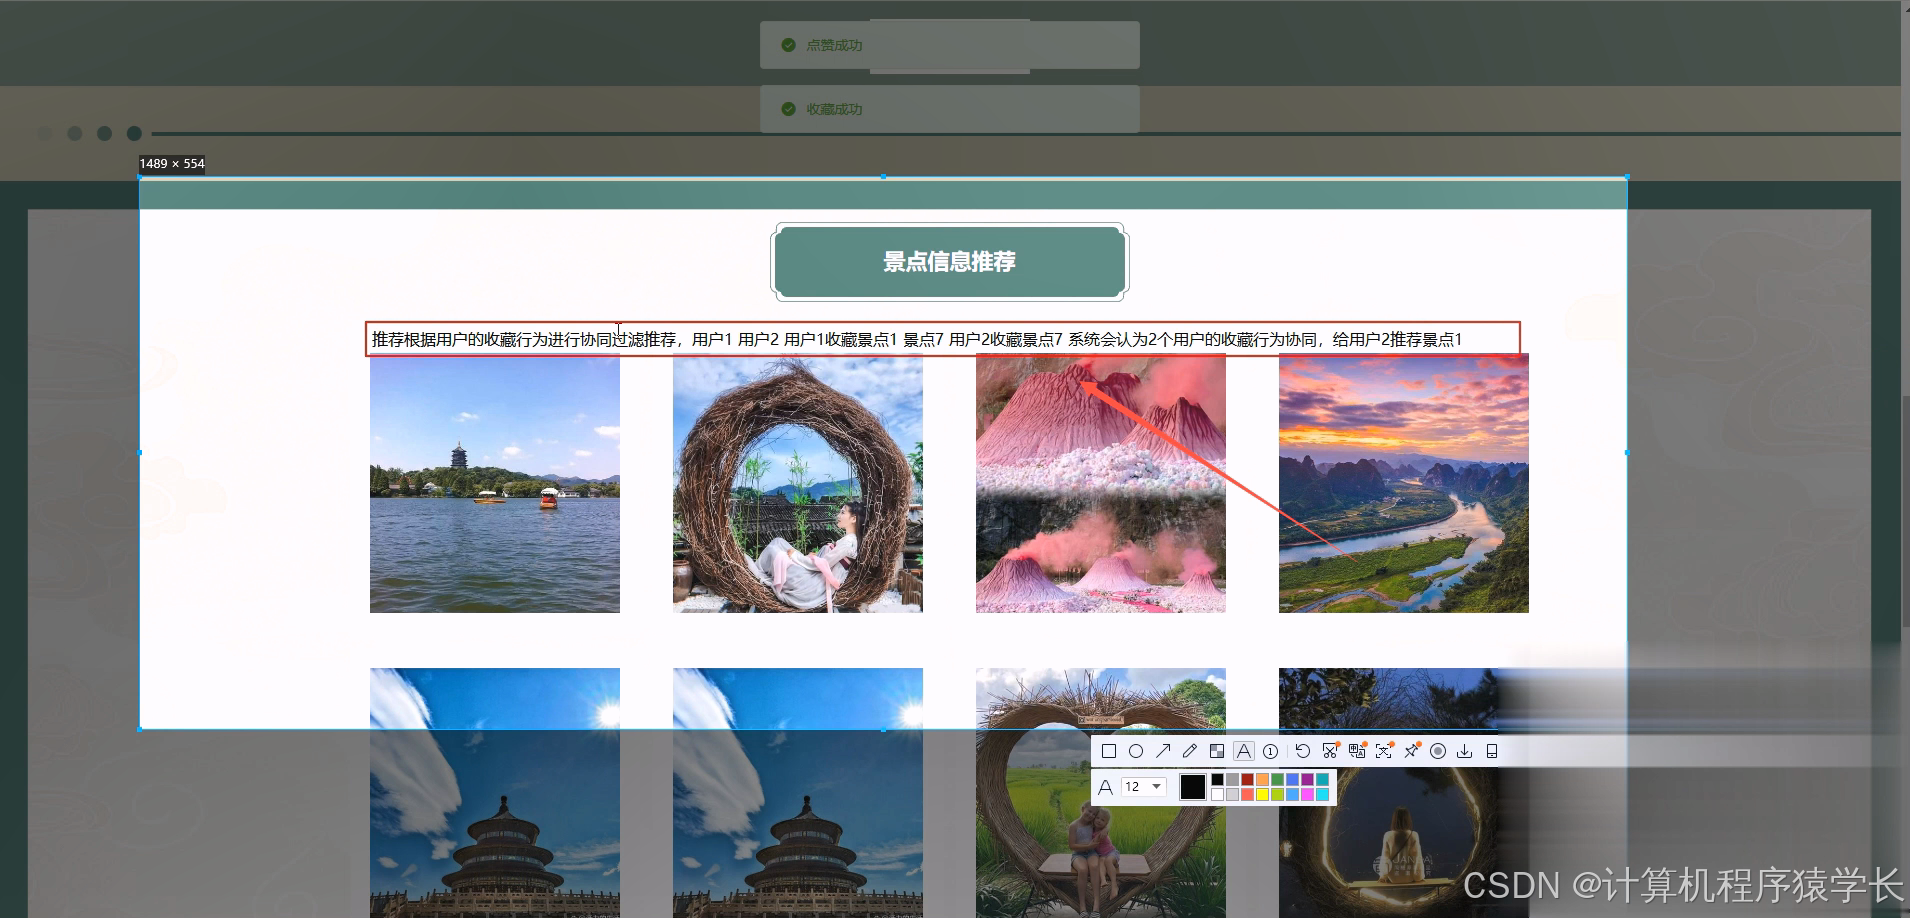This screenshot has height=918, width=1910.
Task: Click the collaborative filtering description text box
Action: pyautogui.click(x=943, y=339)
